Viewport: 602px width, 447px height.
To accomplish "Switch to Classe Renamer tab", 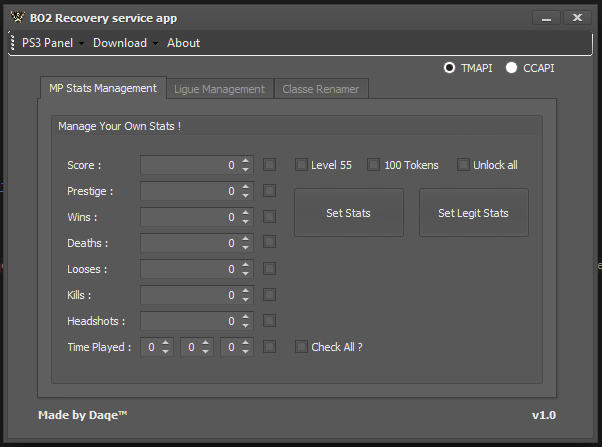I will (321, 89).
